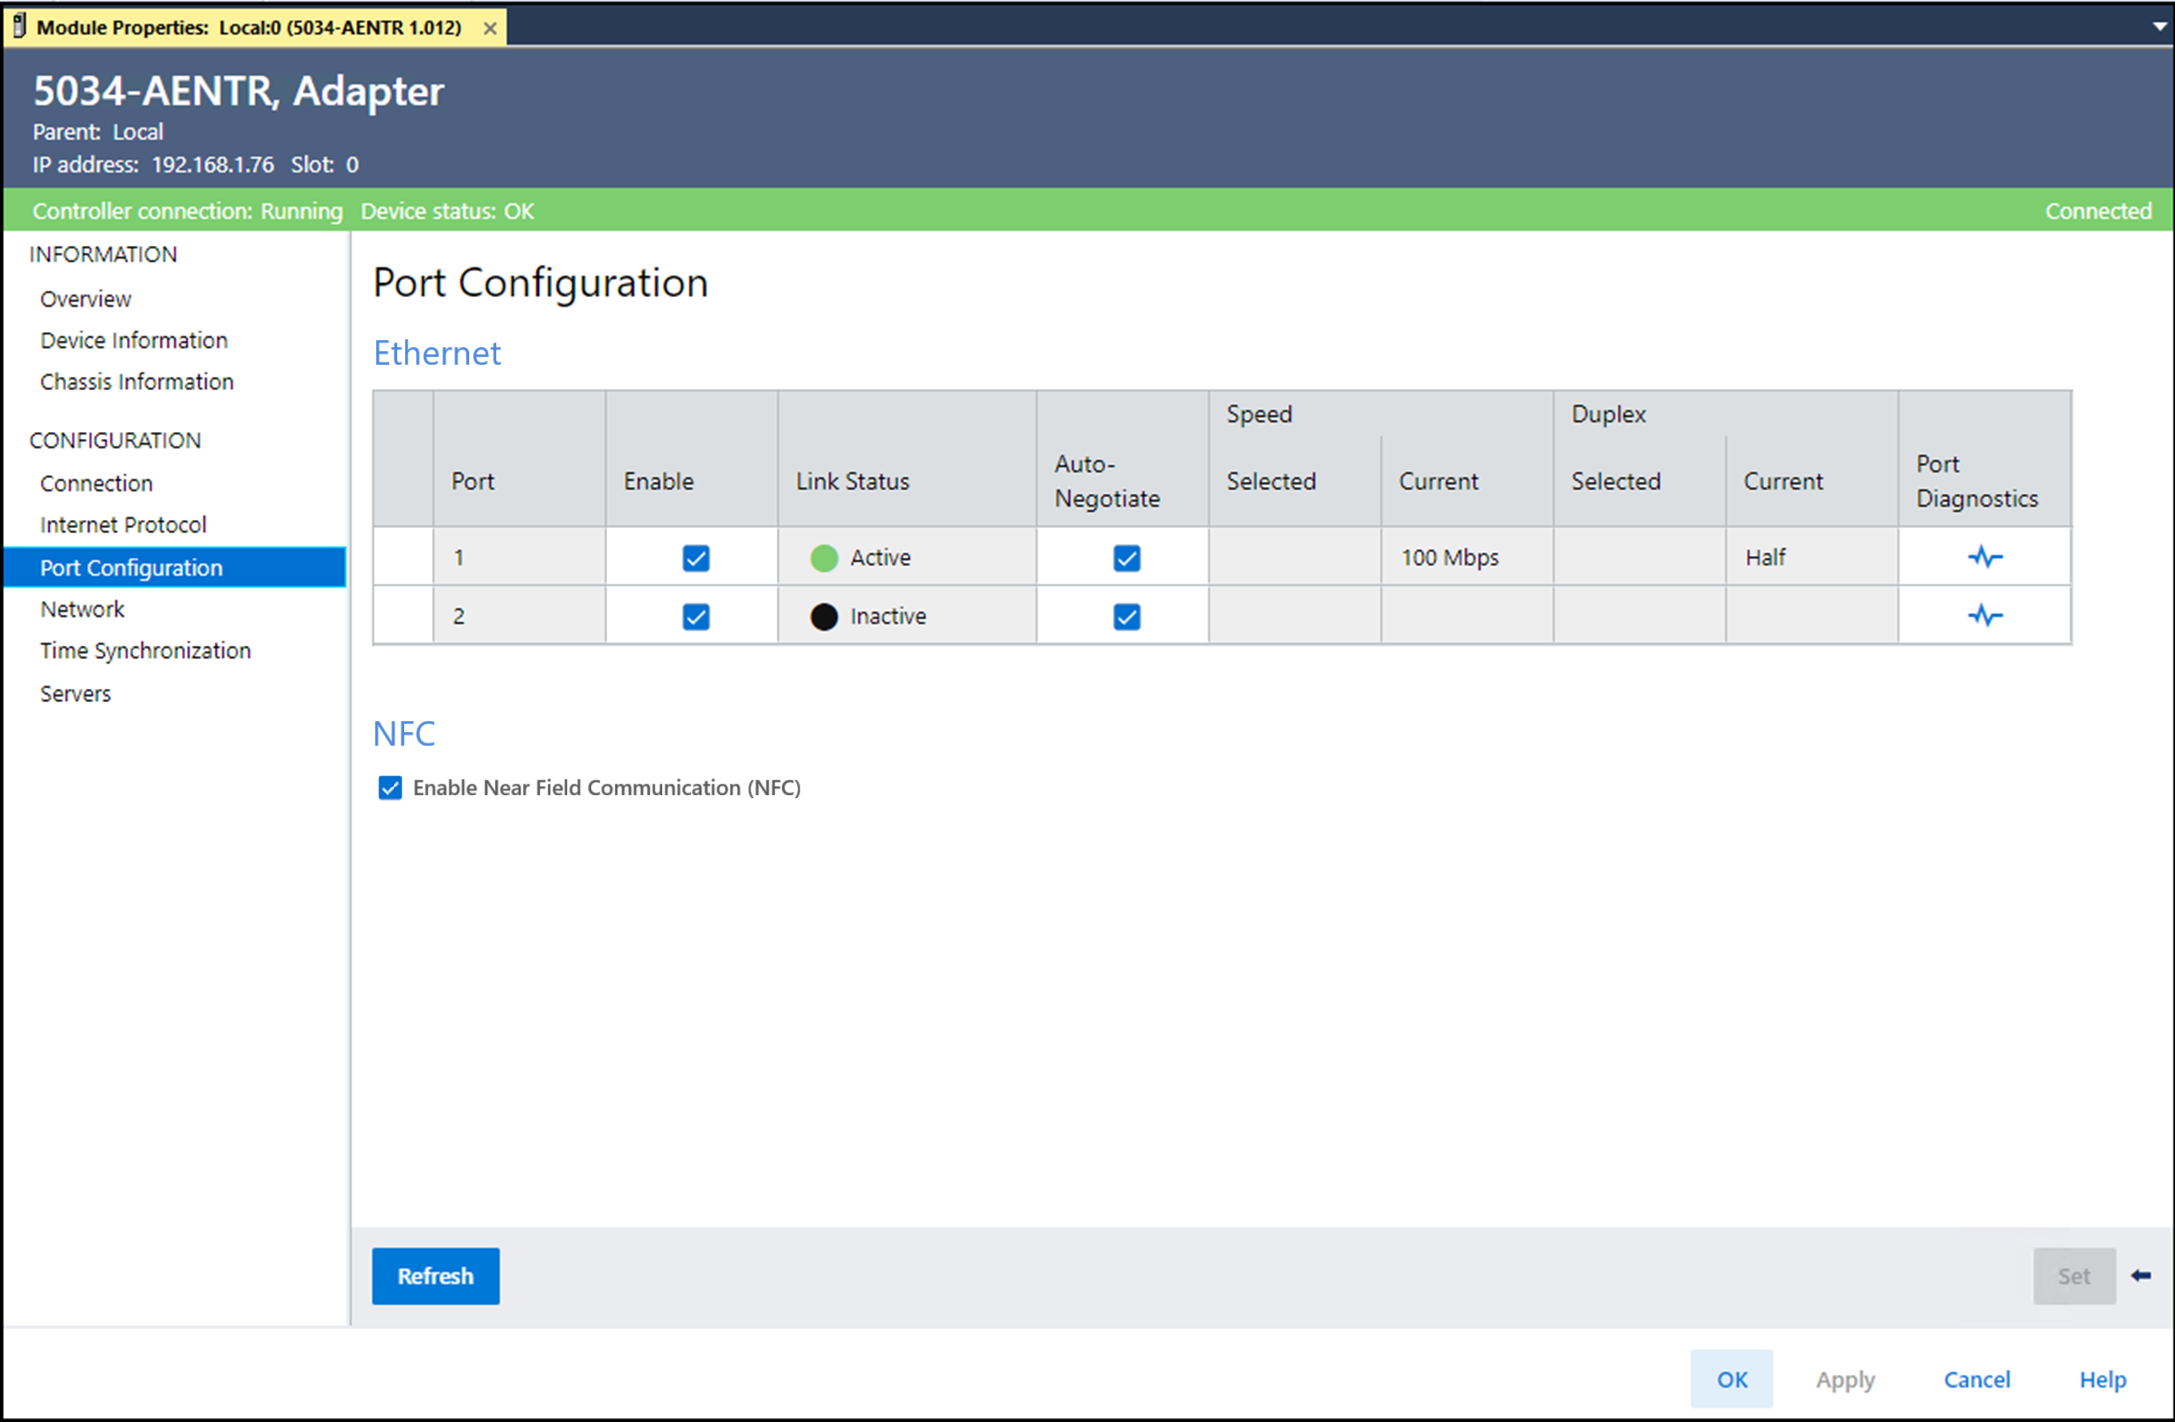
Task: Close the Module Properties tab
Action: tap(490, 28)
